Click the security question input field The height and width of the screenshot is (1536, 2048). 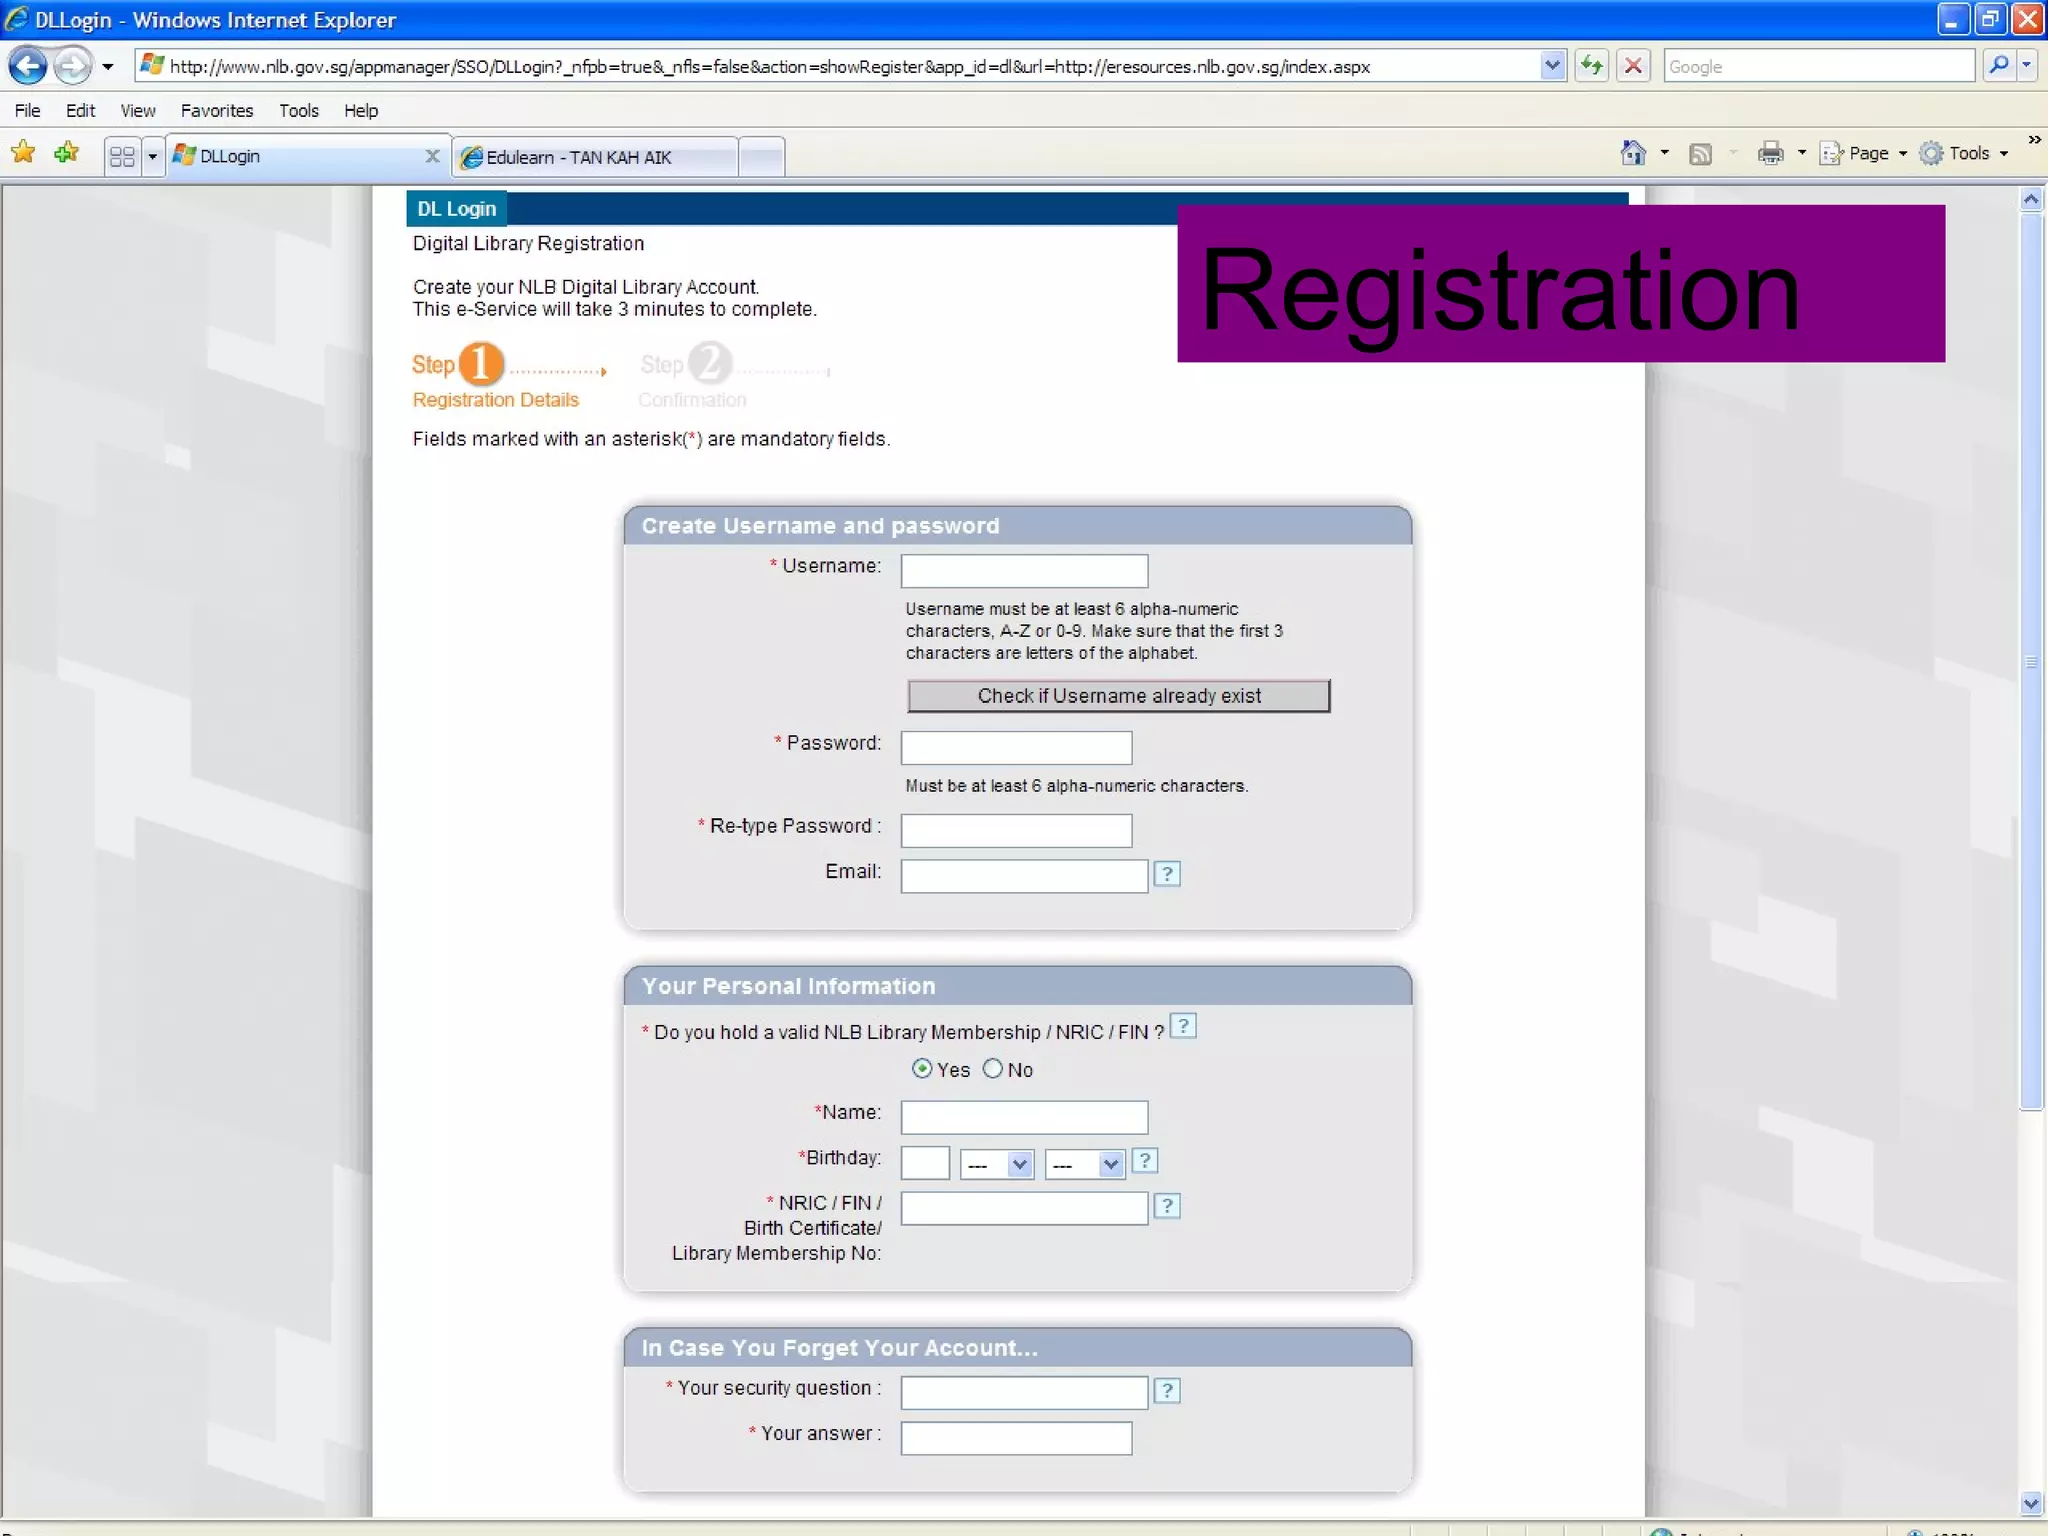pyautogui.click(x=1024, y=1393)
